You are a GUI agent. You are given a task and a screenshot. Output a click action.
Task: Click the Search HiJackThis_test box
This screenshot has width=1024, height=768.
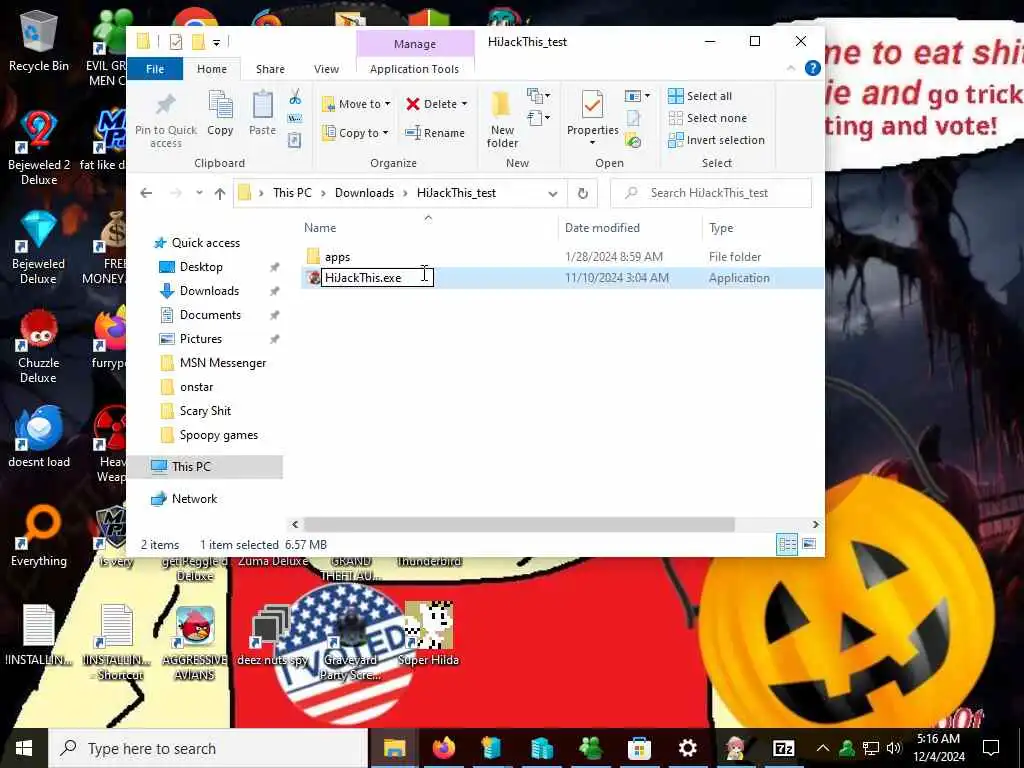tap(711, 193)
